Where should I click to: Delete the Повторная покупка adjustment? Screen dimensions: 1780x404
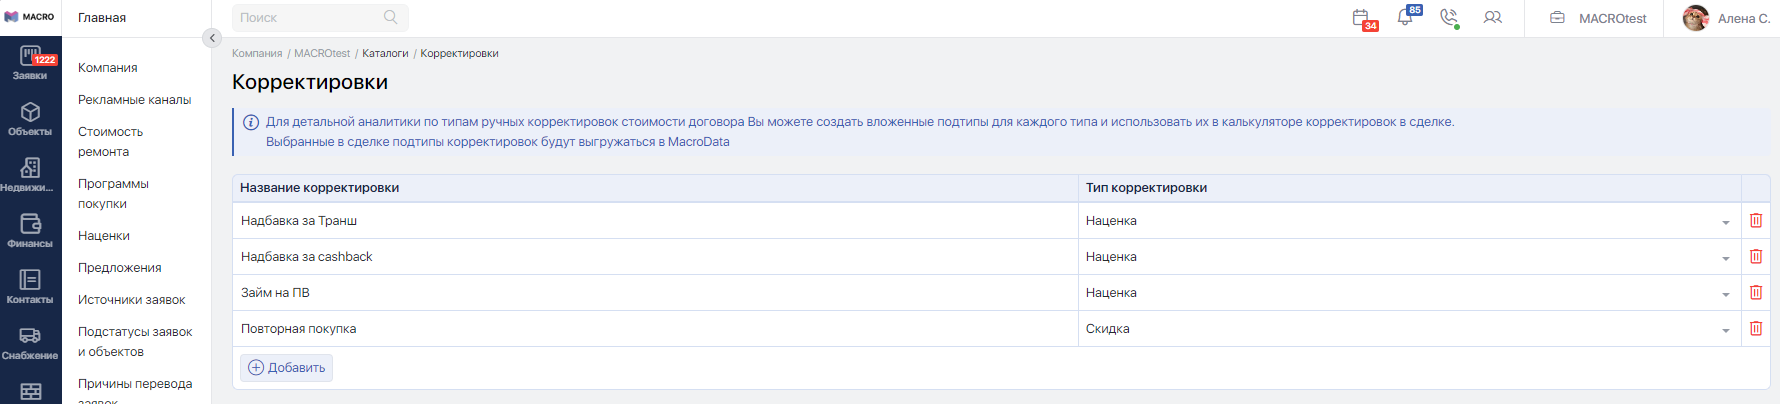tap(1755, 328)
